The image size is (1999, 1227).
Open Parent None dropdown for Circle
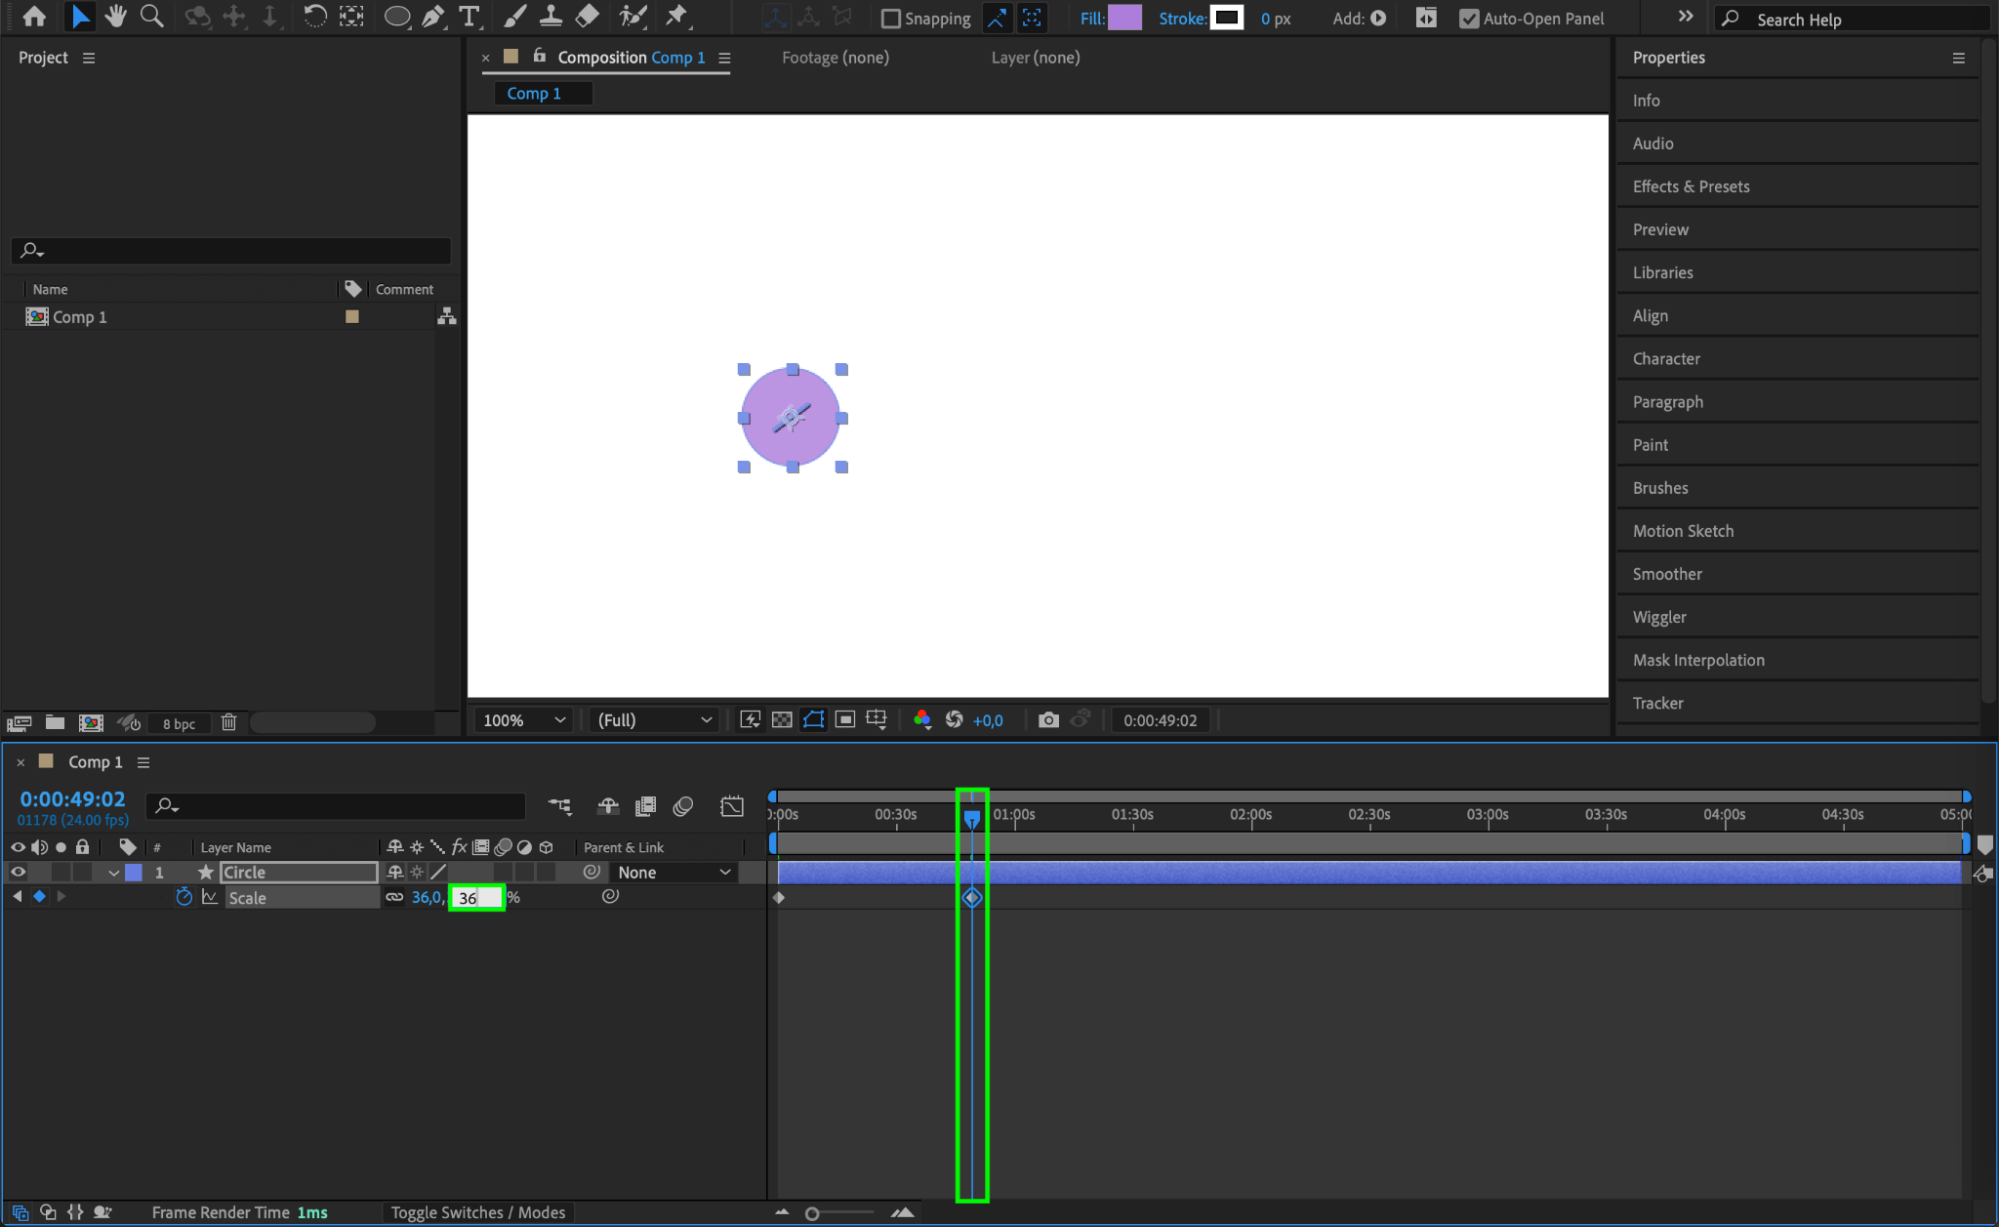pyautogui.click(x=673, y=872)
